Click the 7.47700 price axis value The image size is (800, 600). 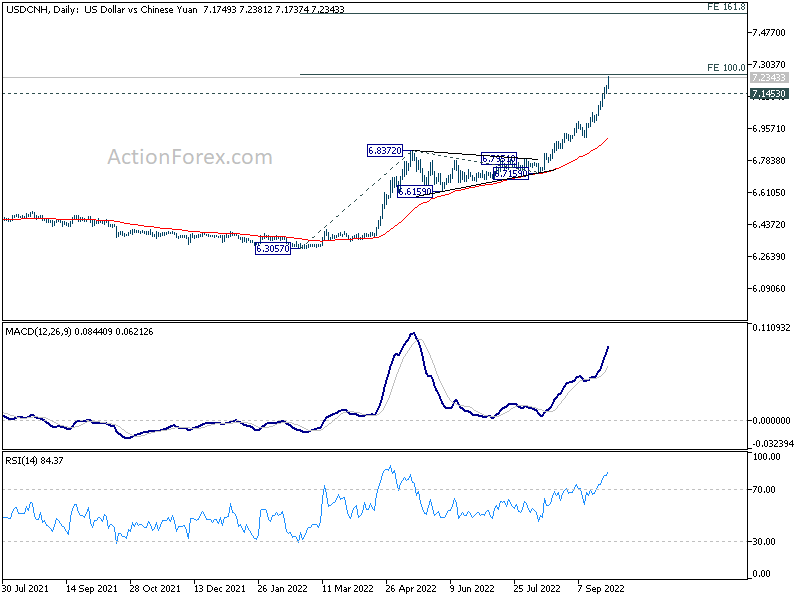769,33
